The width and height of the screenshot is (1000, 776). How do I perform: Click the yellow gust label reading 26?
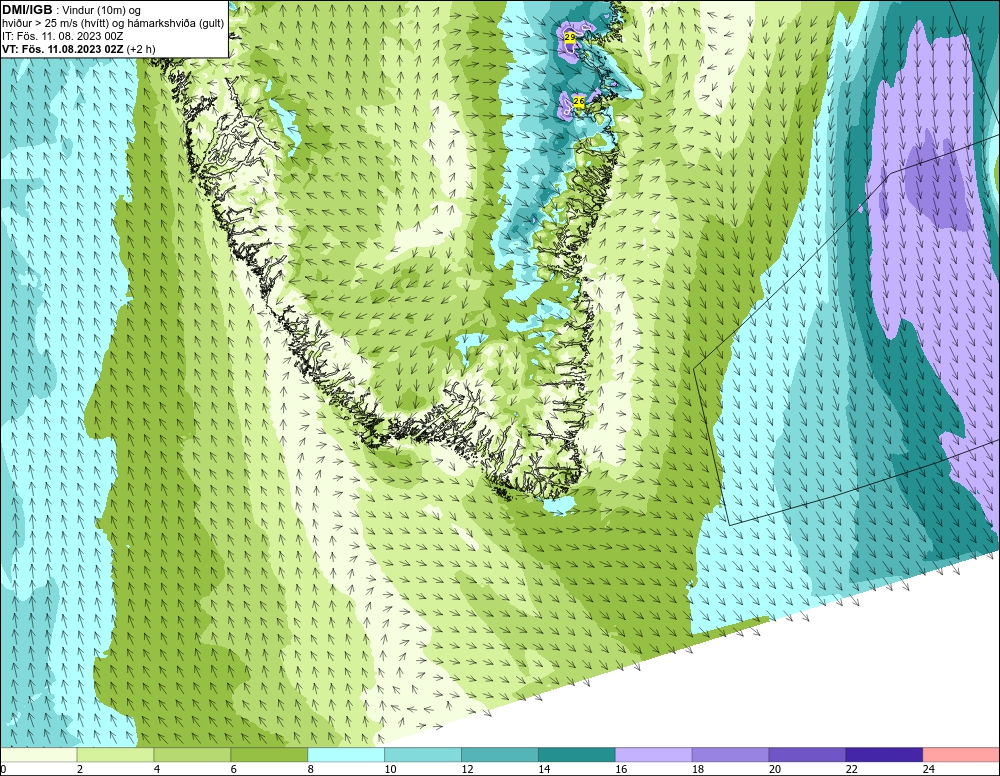578,101
